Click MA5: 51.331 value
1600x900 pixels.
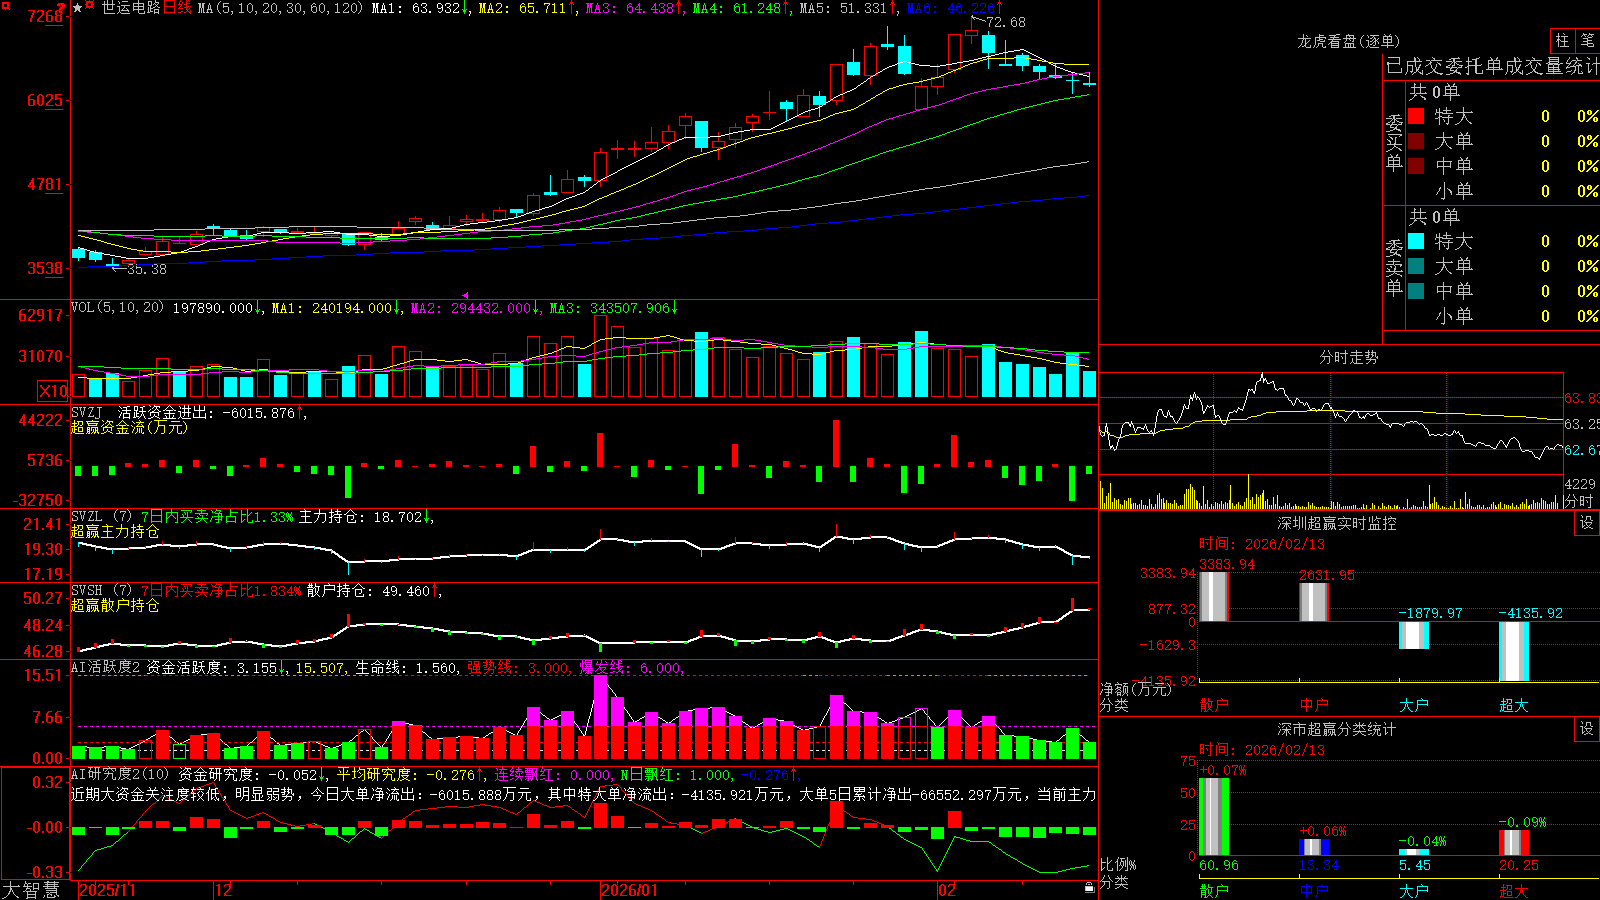click(x=848, y=8)
